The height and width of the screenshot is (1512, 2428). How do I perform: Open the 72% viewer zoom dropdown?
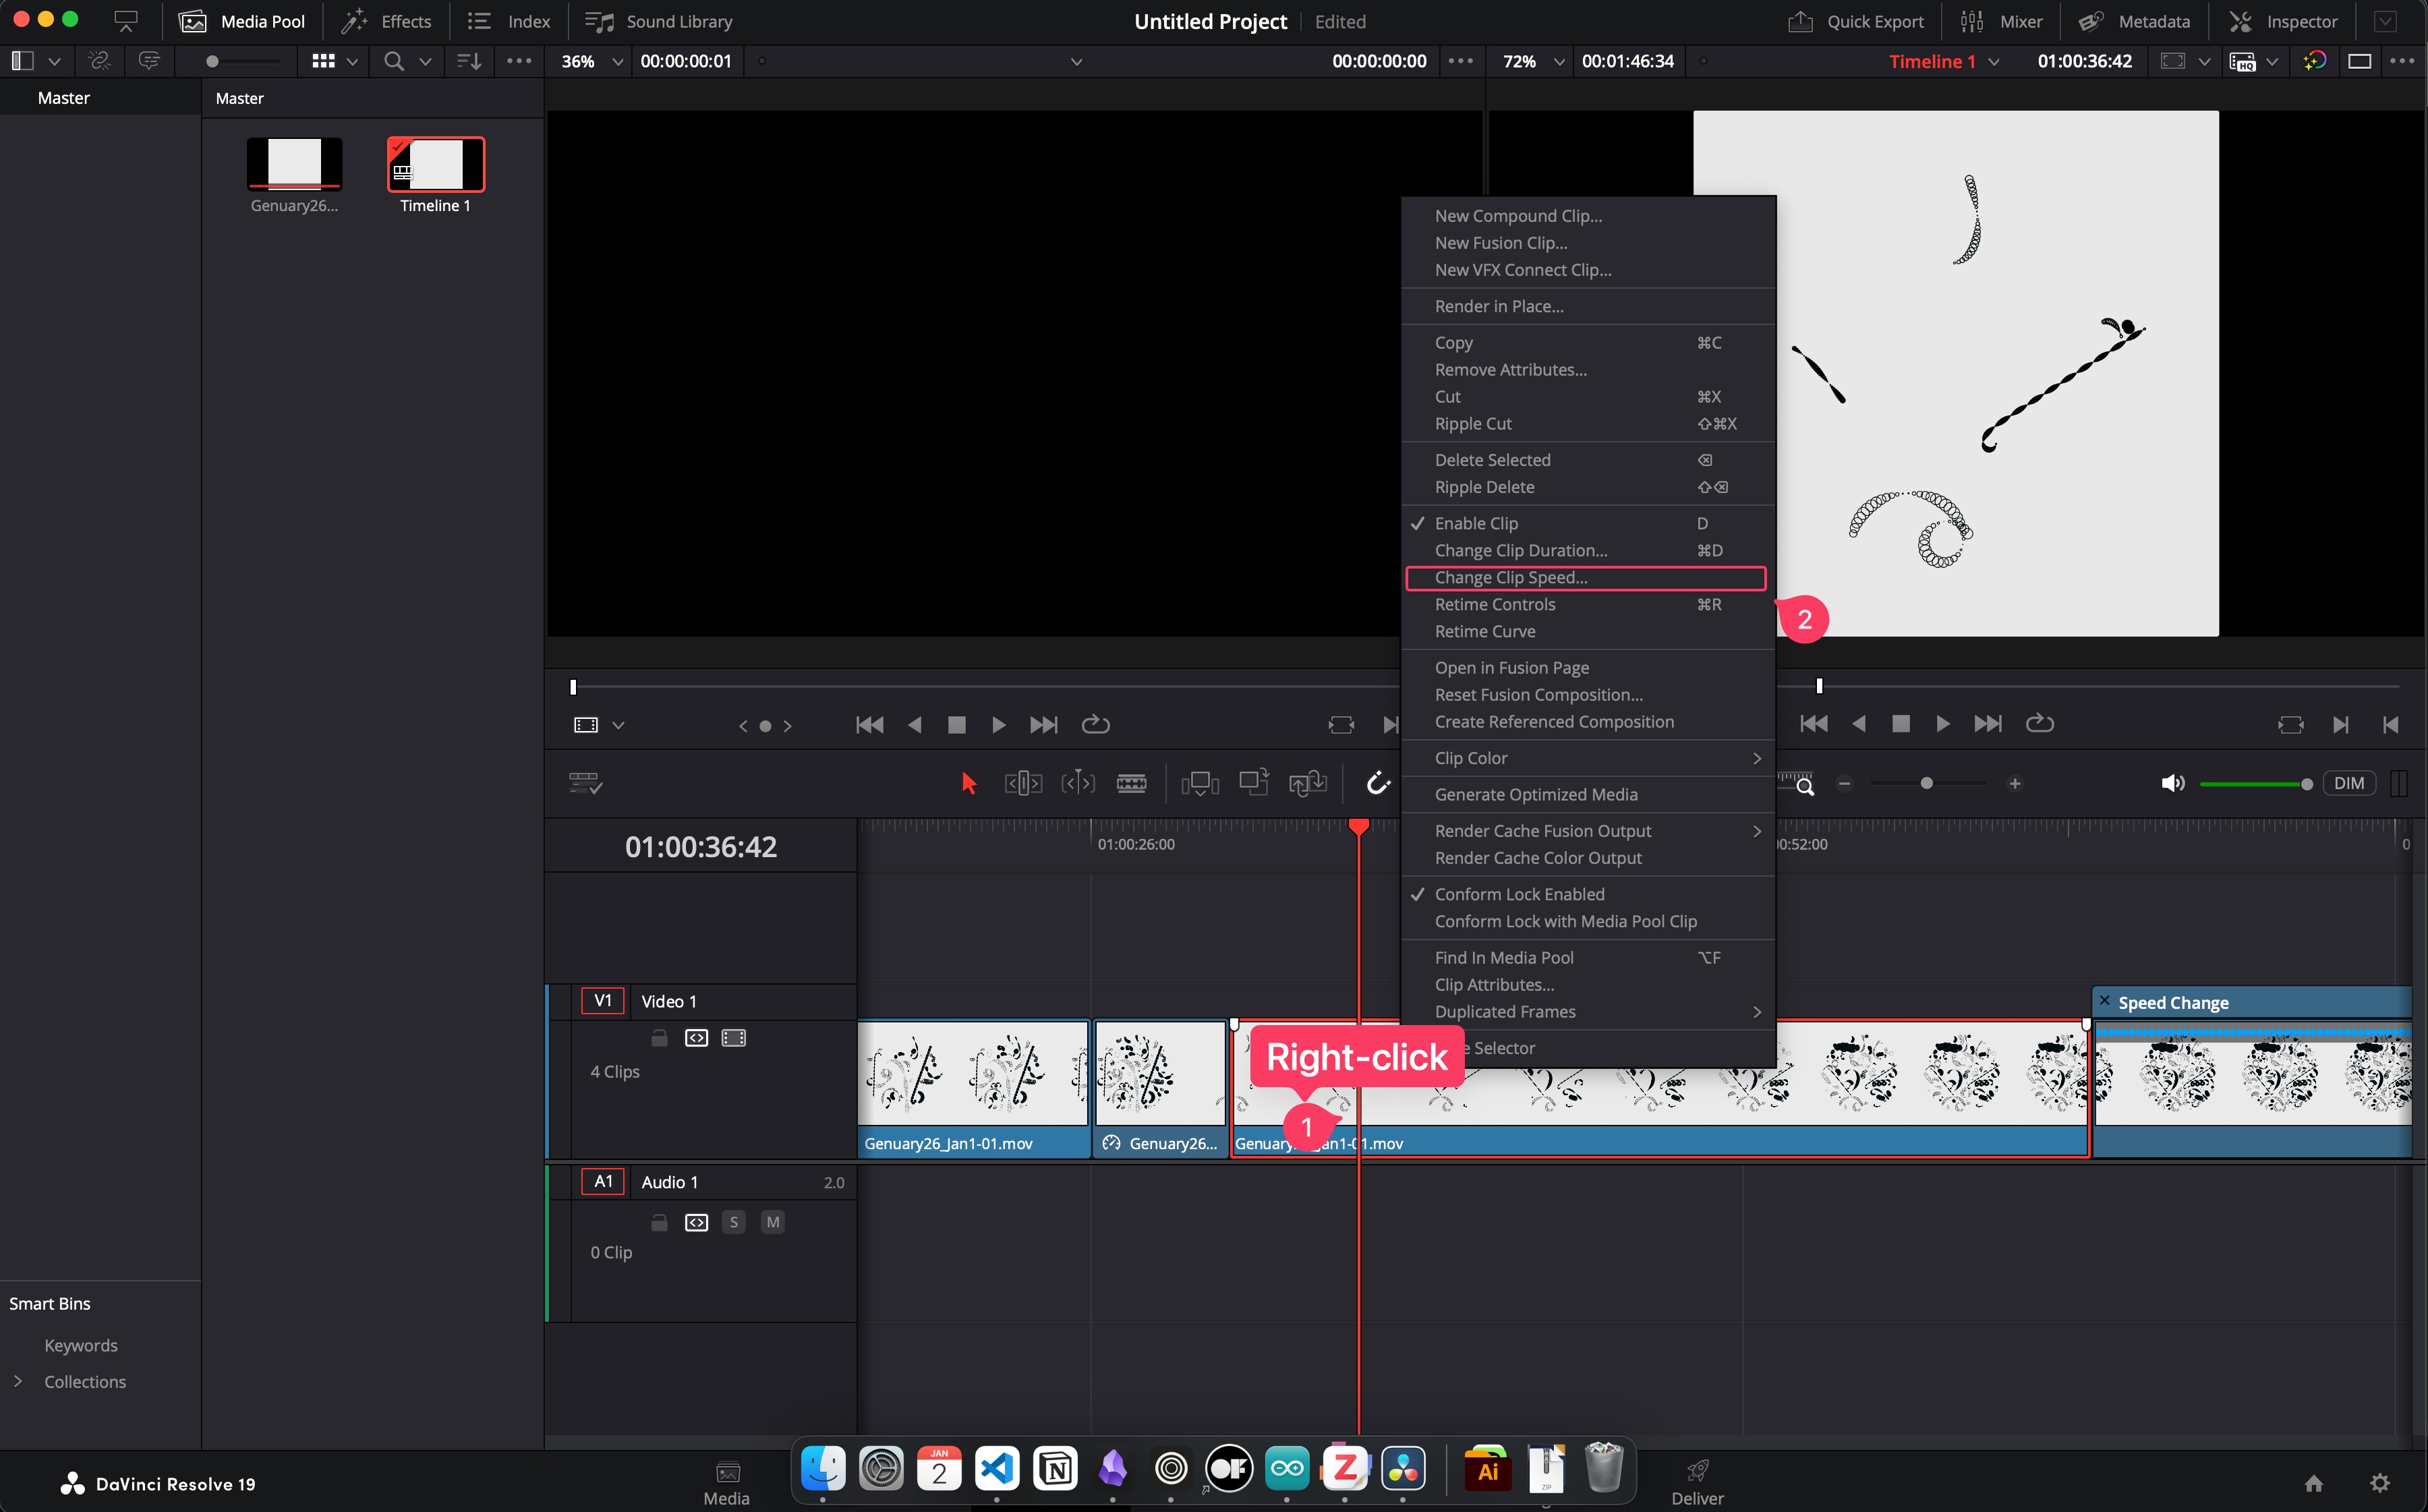1558,61
